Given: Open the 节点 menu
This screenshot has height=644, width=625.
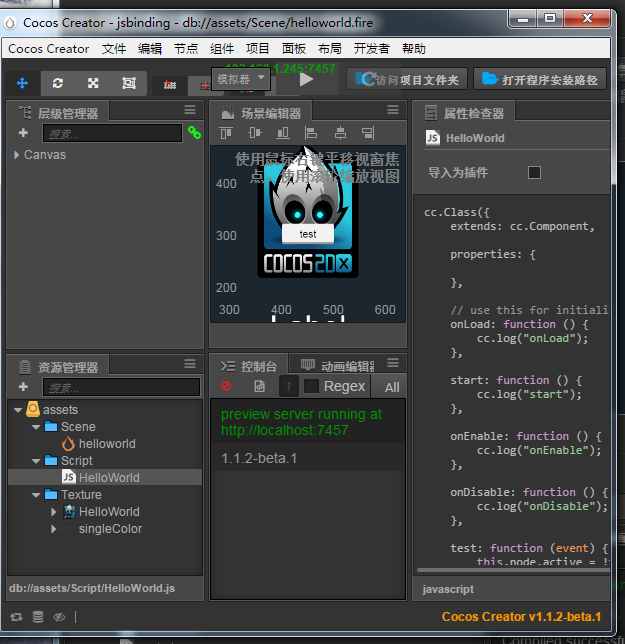Looking at the screenshot, I should pos(186,48).
